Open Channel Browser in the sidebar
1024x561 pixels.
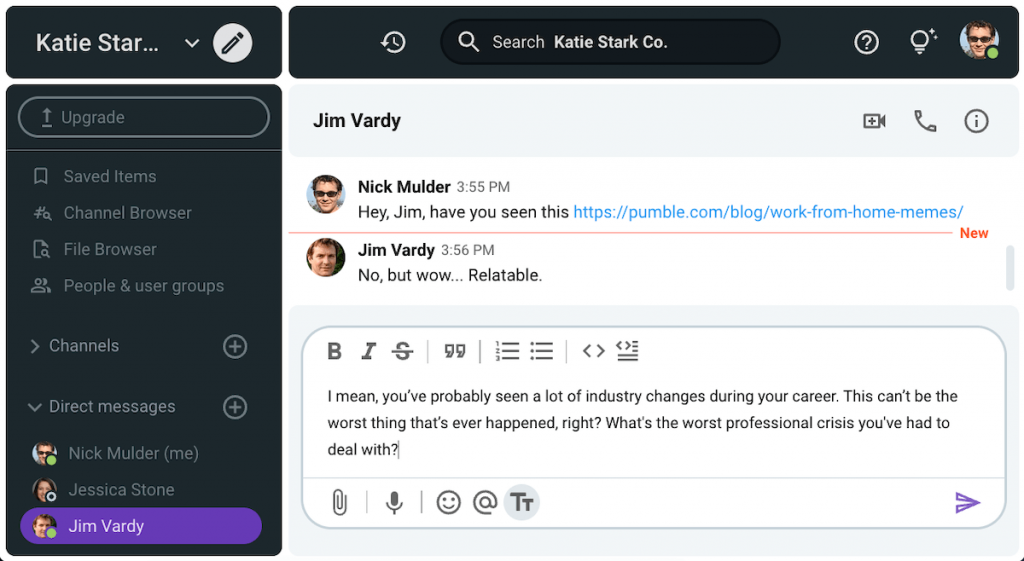(x=127, y=213)
